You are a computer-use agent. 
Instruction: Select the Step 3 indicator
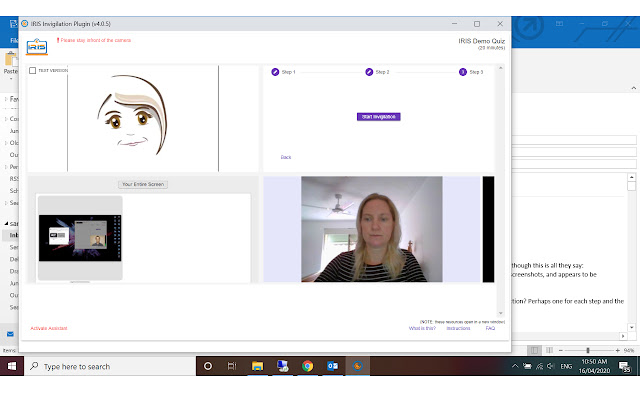(x=471, y=72)
